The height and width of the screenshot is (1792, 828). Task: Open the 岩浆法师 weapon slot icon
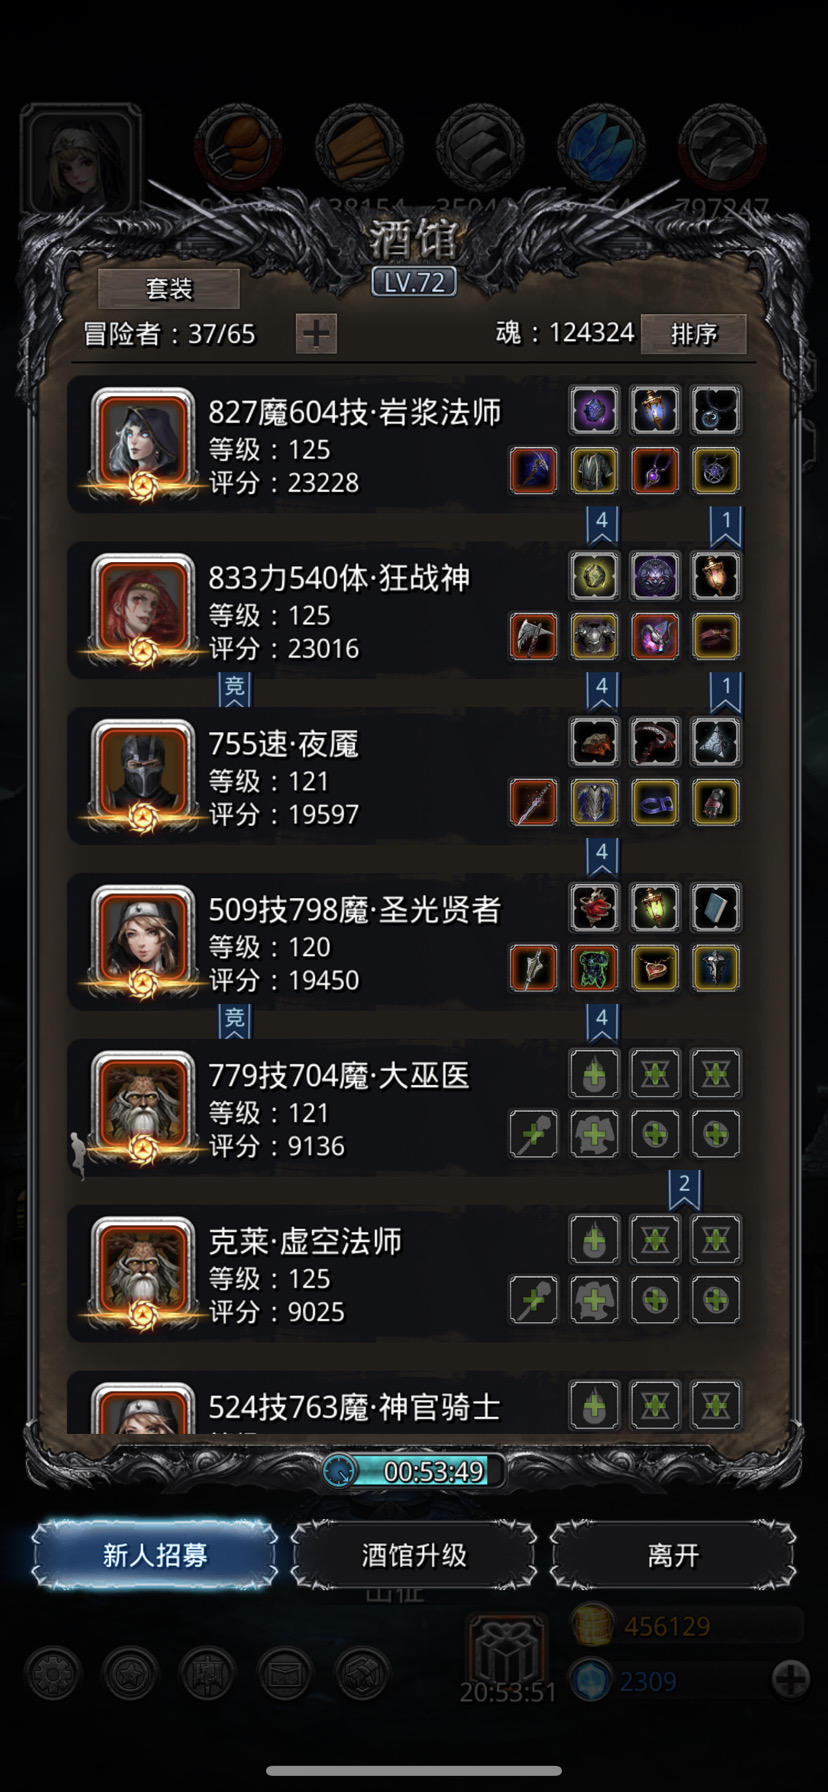[x=533, y=470]
